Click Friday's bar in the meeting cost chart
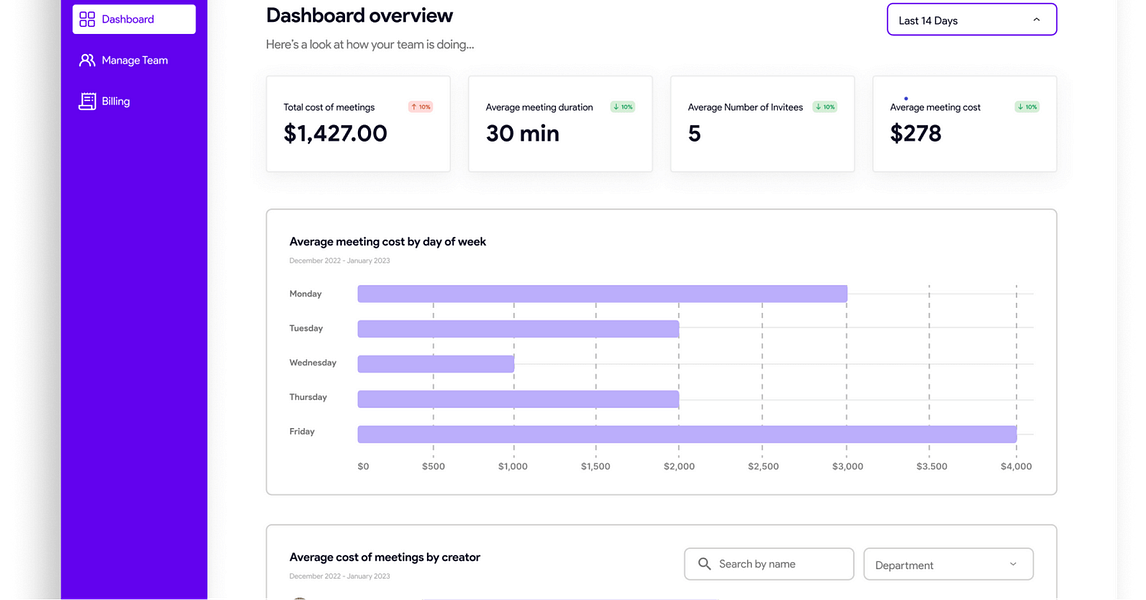 (x=687, y=432)
